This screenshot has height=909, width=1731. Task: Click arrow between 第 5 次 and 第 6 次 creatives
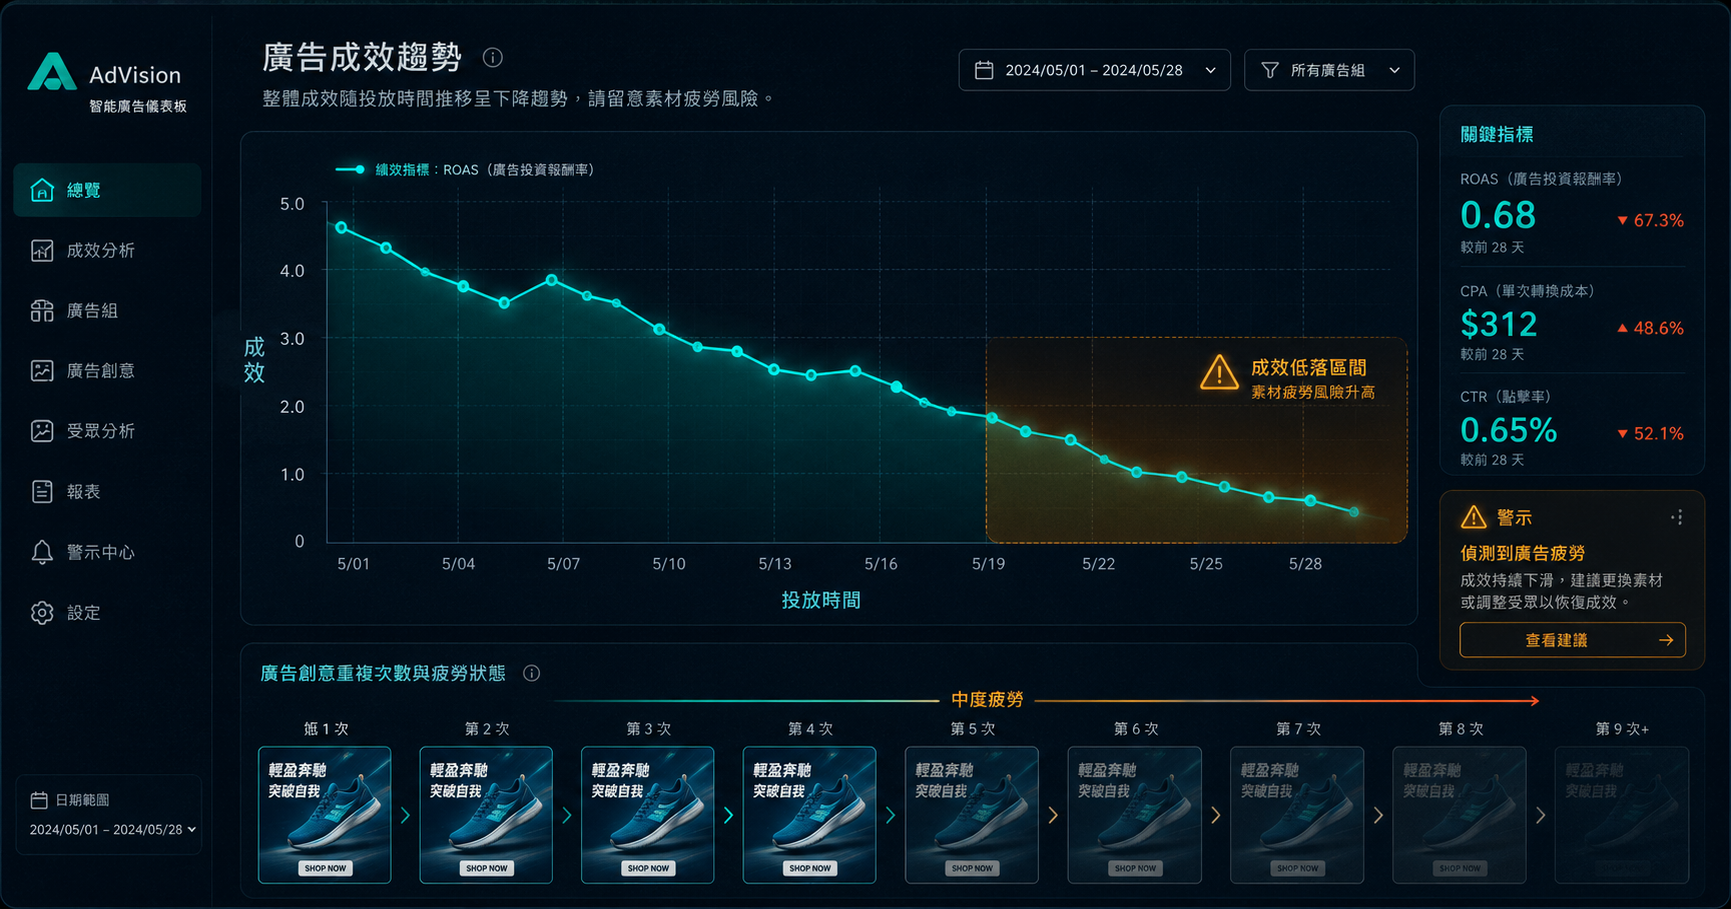coord(1053,815)
